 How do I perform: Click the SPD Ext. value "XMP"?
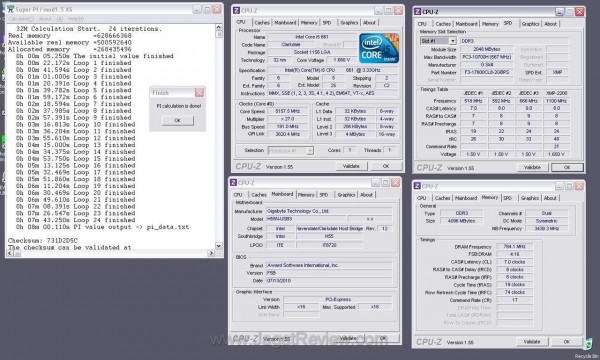point(557,72)
